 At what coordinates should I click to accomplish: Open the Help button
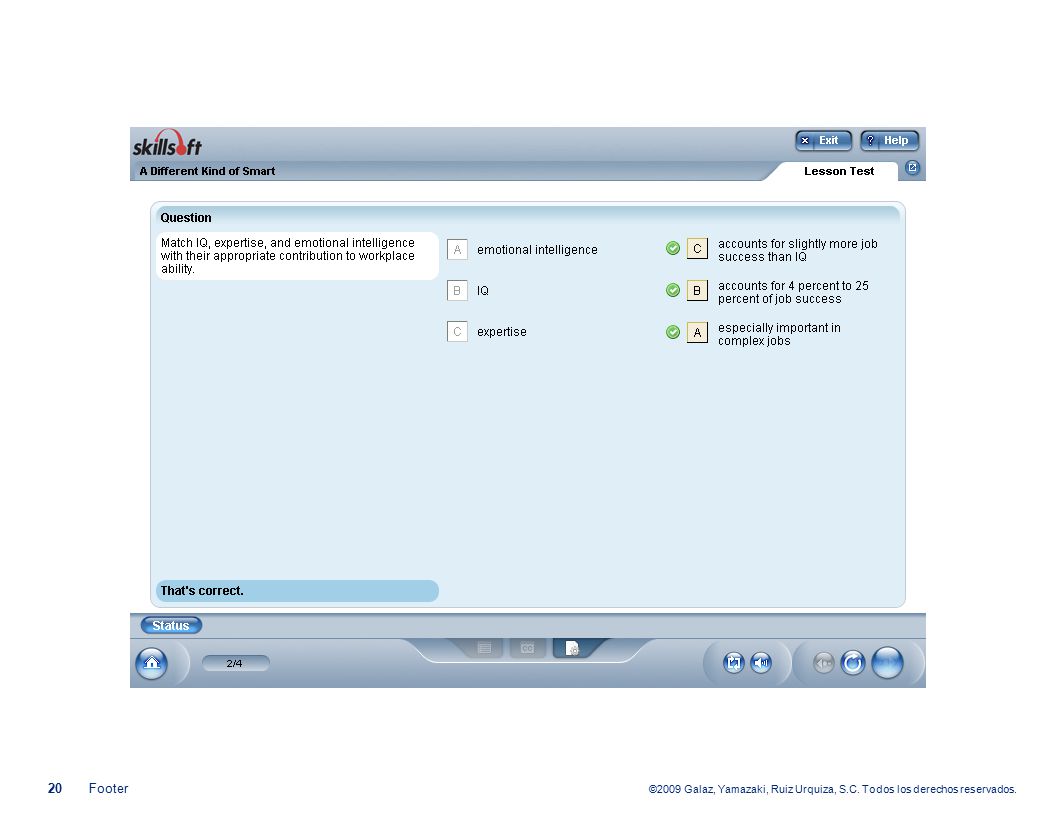click(889, 141)
